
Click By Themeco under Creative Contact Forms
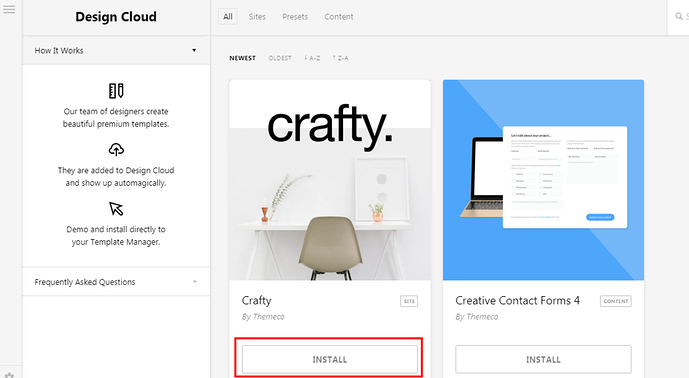[x=477, y=316]
